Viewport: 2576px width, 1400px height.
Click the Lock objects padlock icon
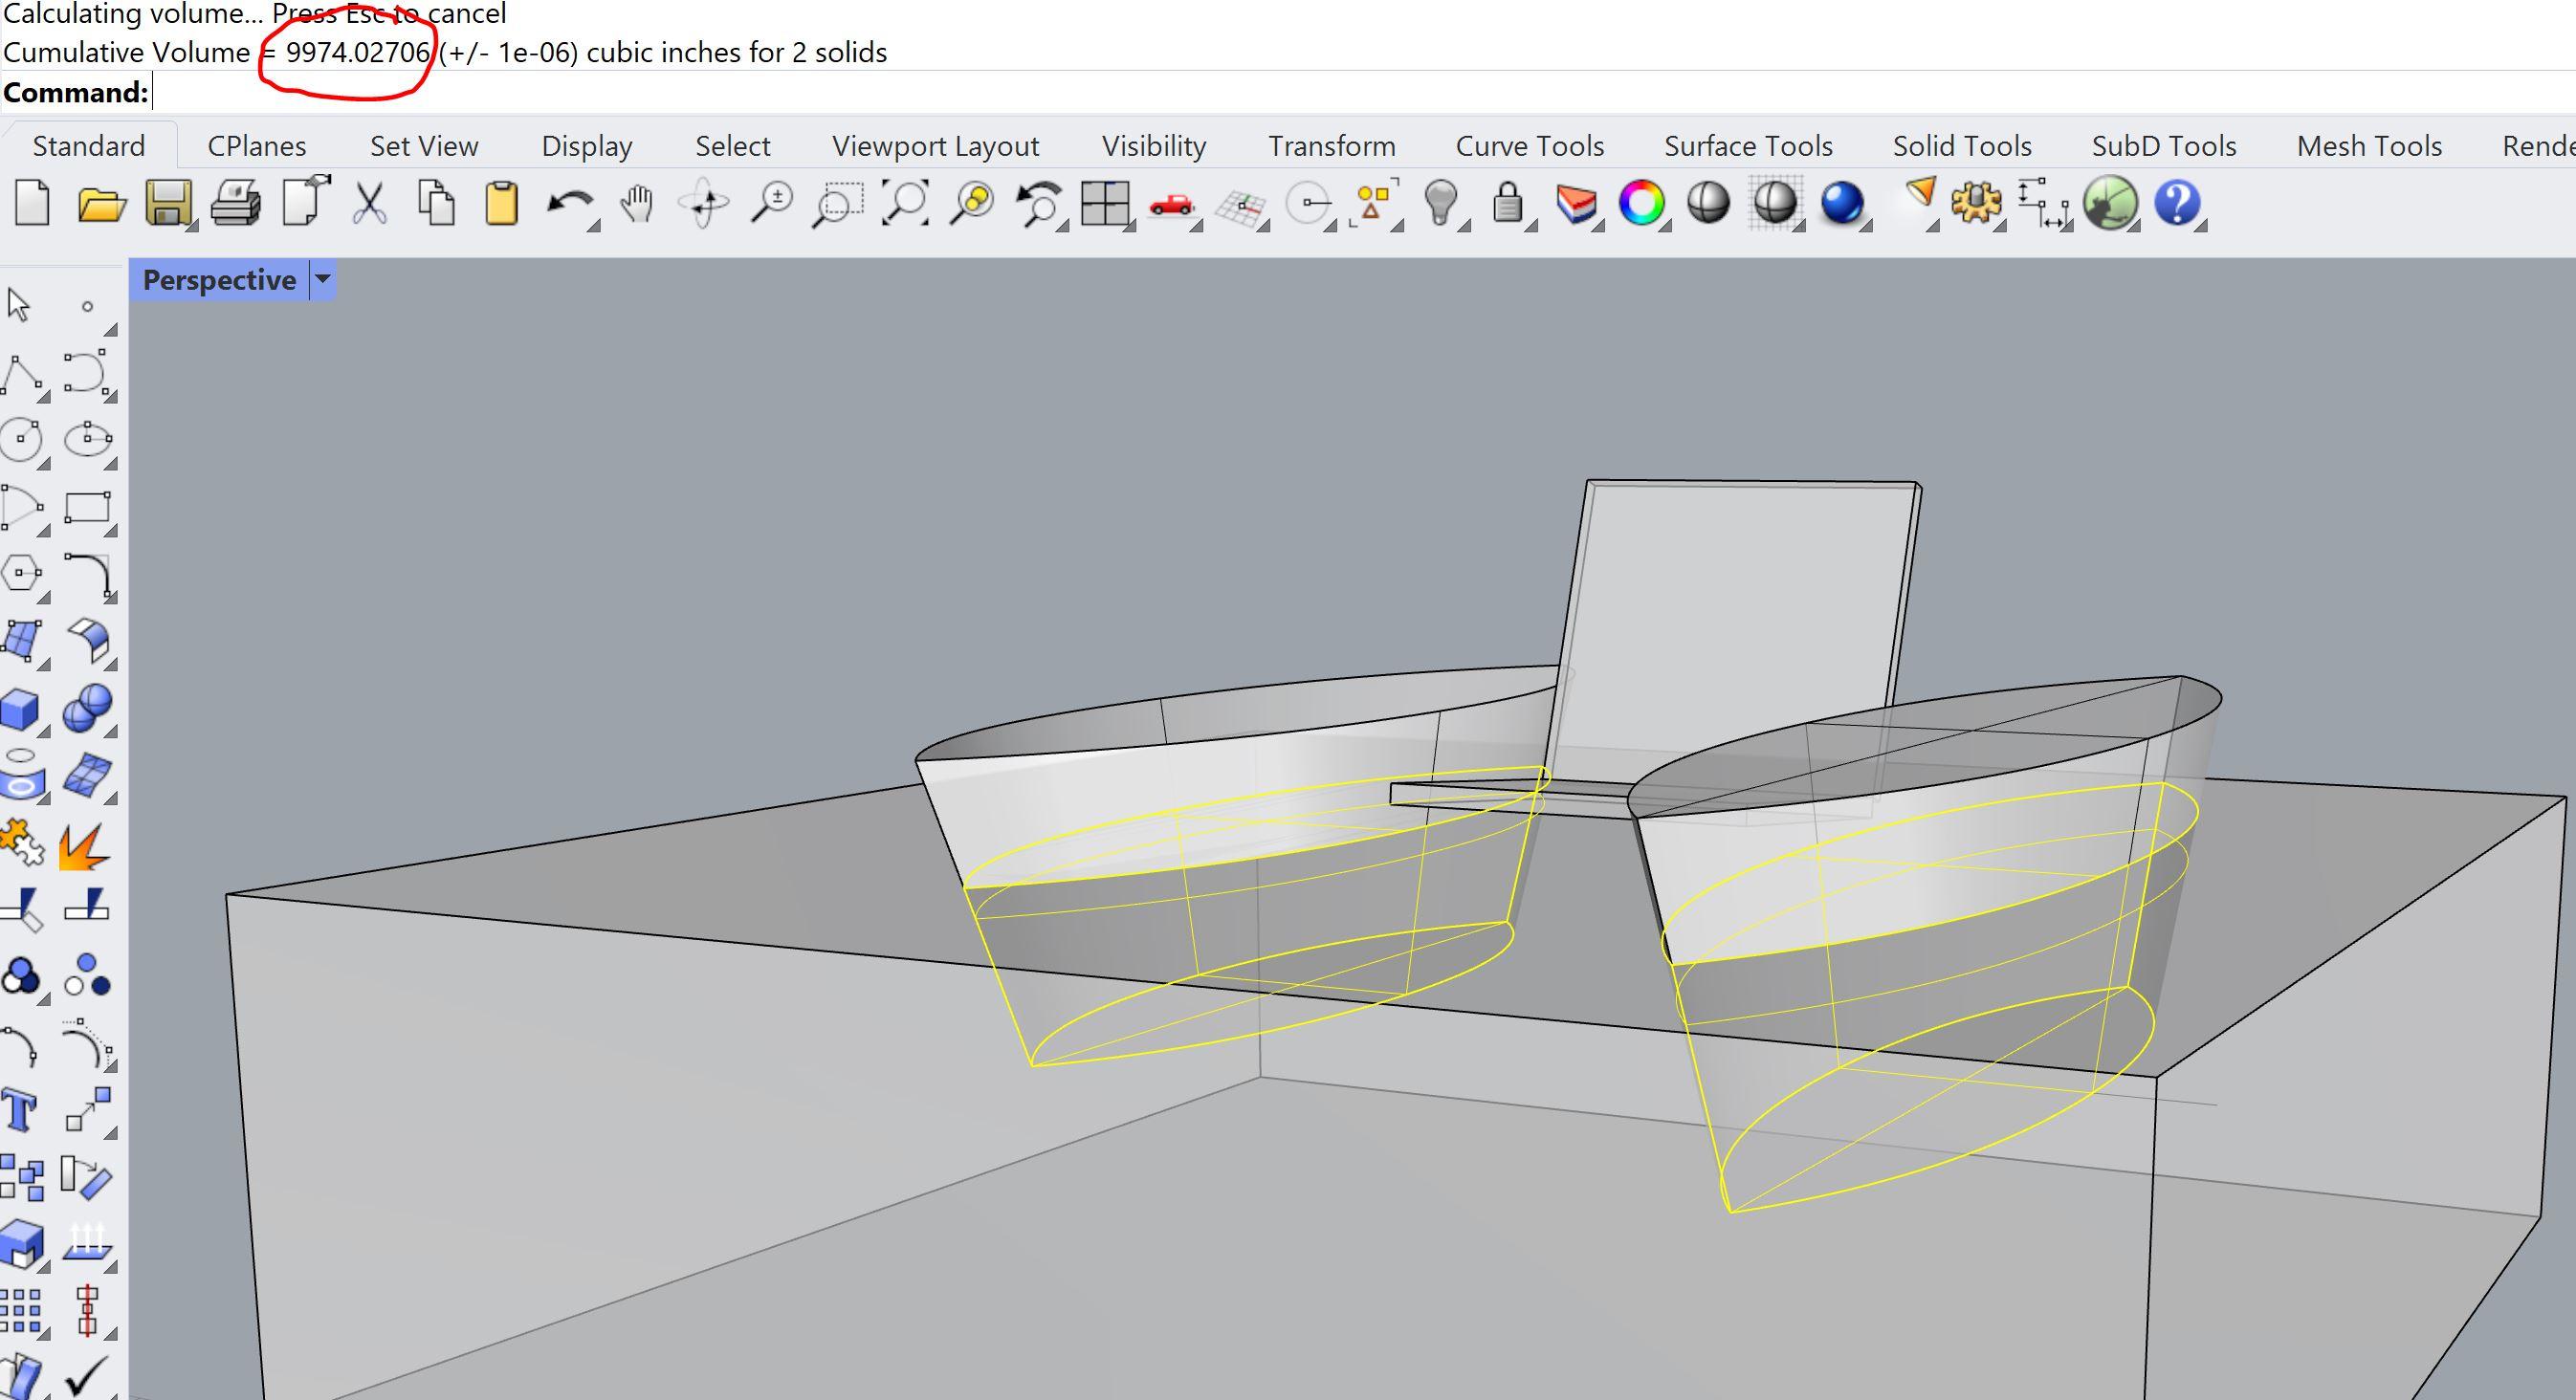point(1507,203)
